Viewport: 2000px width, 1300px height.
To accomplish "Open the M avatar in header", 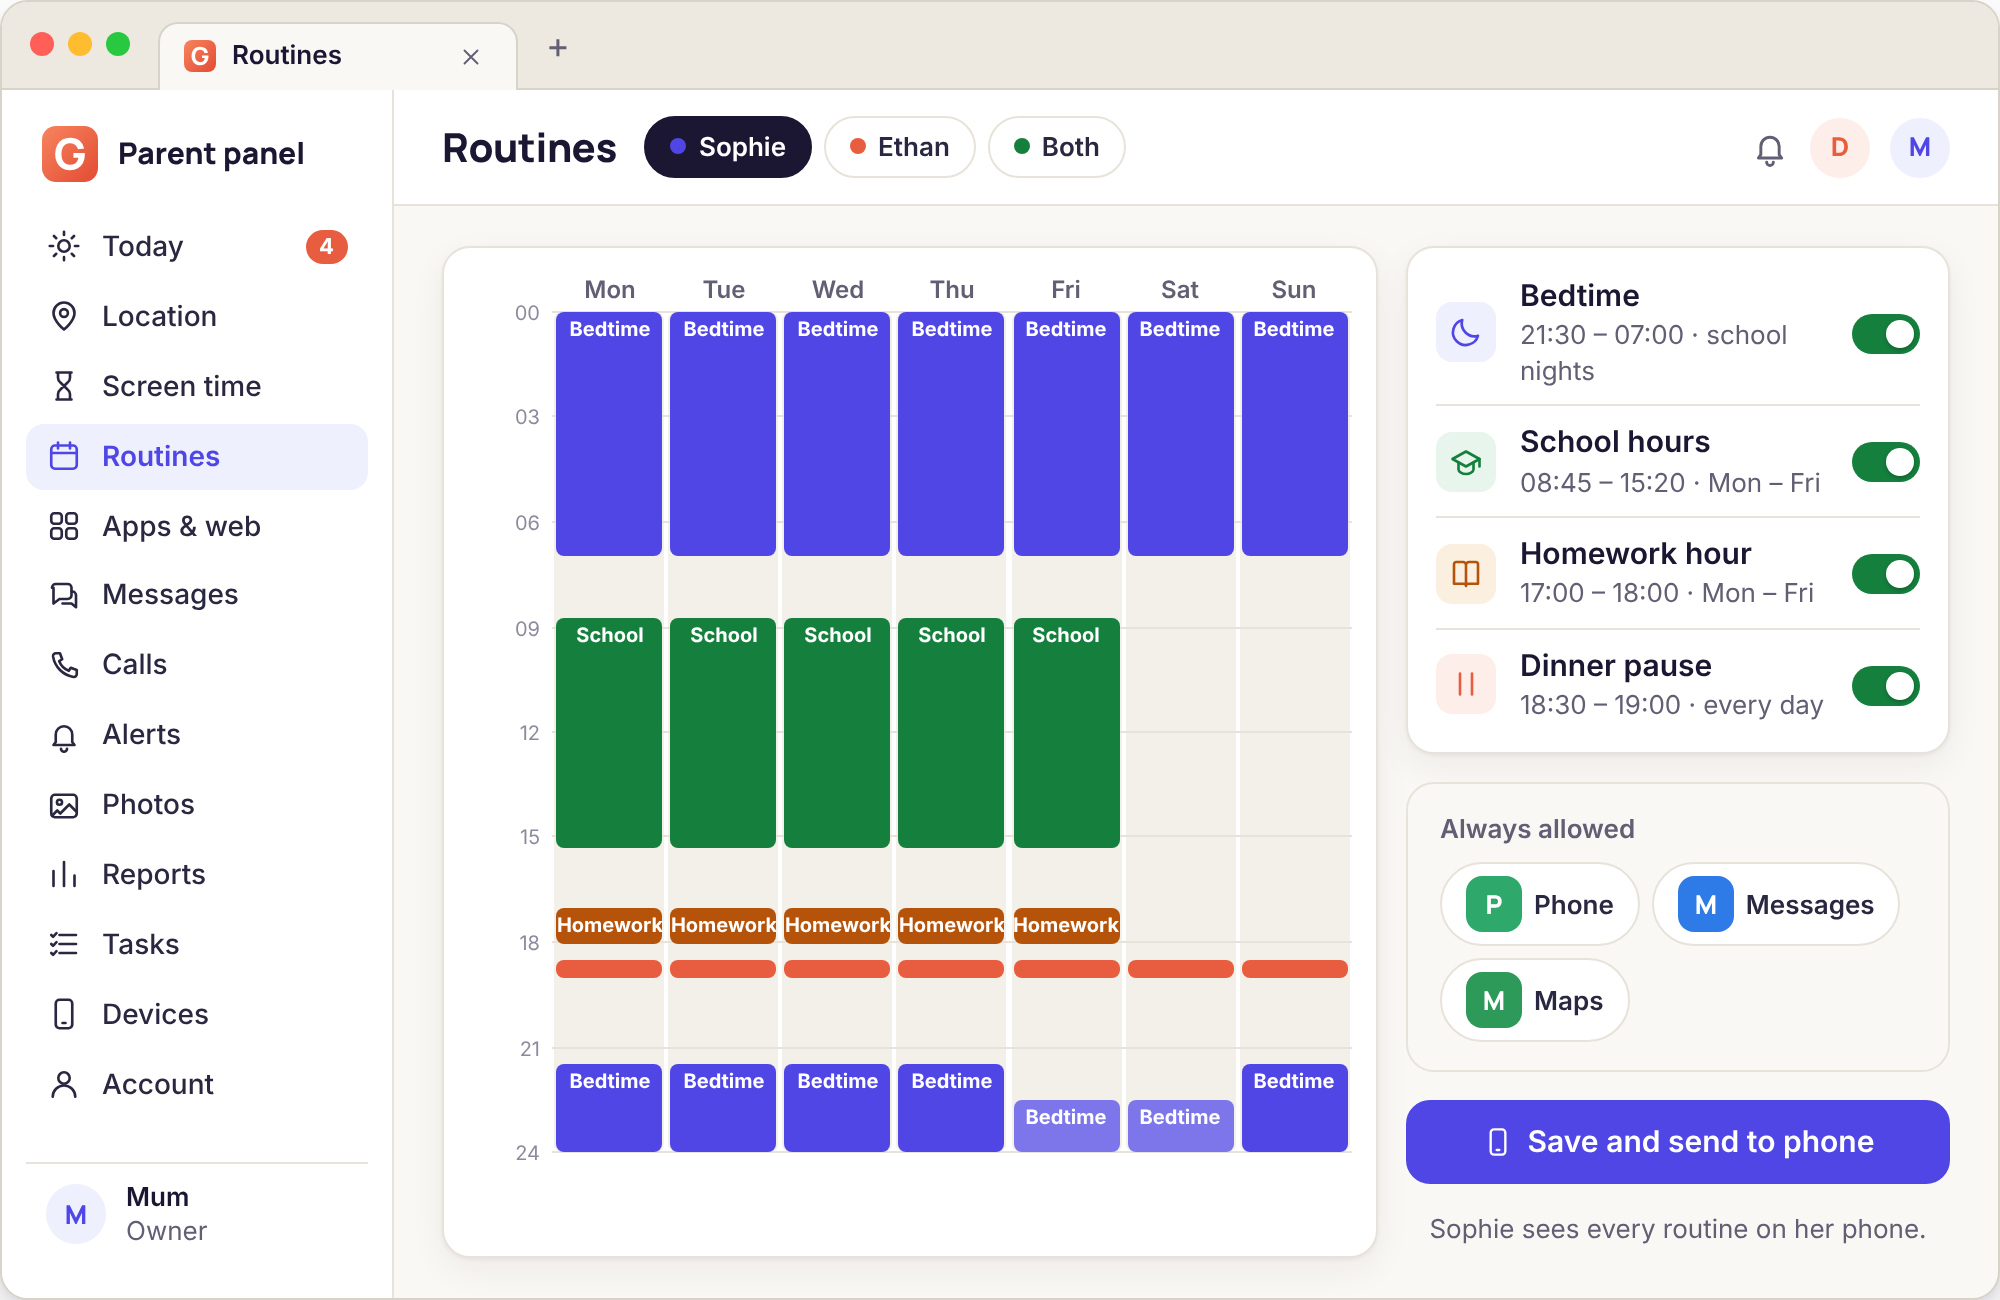I will 1920,148.
